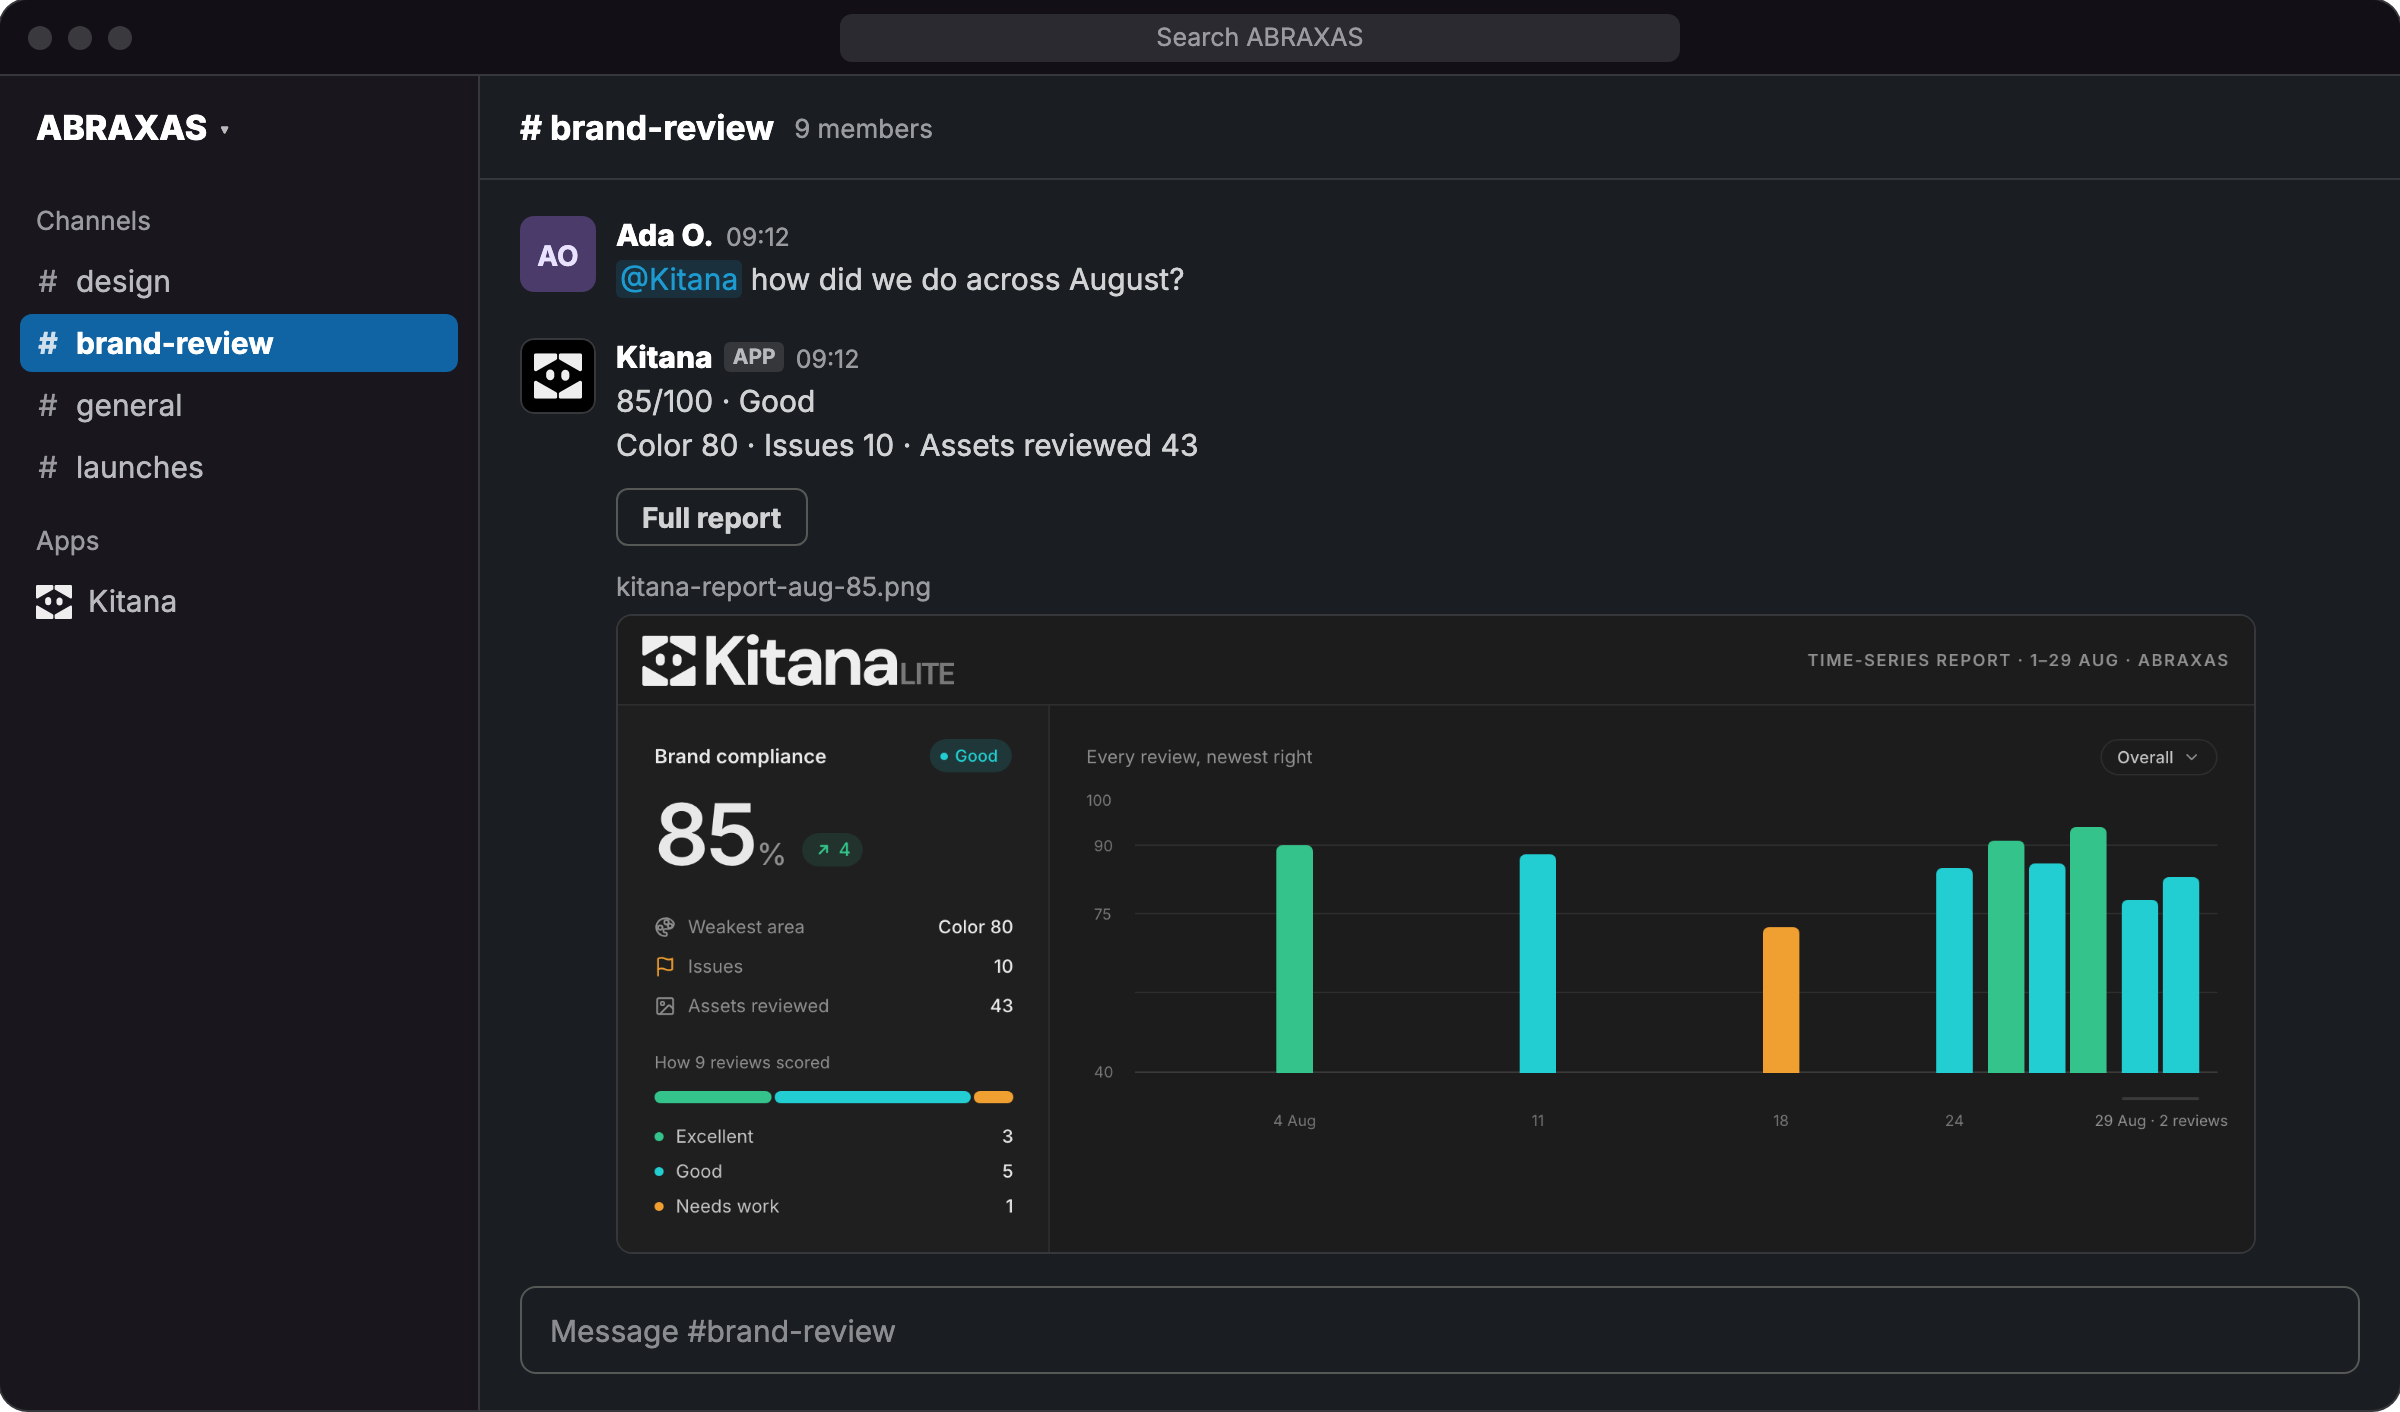This screenshot has height=1412, width=2400.
Task: Click the Channels section heading
Action: pos(93,221)
